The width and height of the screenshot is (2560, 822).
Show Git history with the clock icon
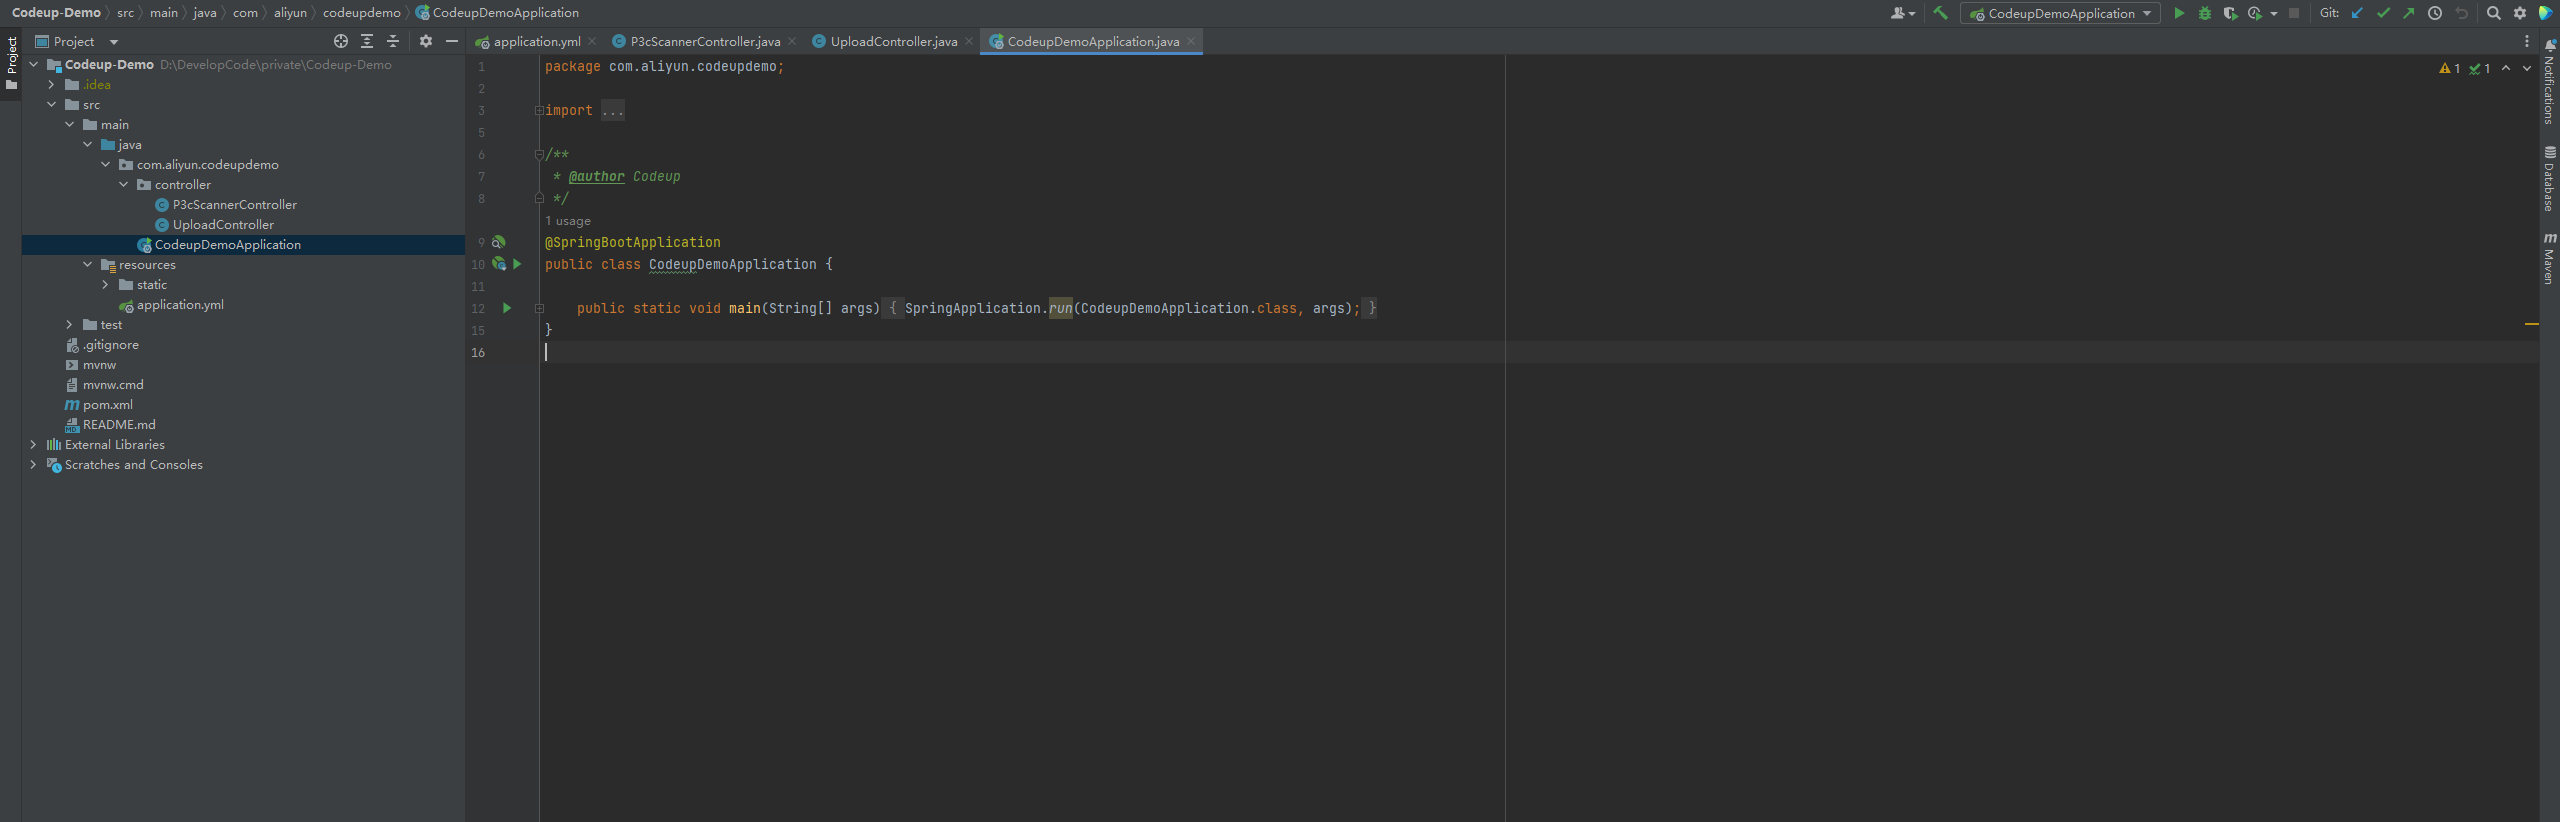(x=2435, y=13)
